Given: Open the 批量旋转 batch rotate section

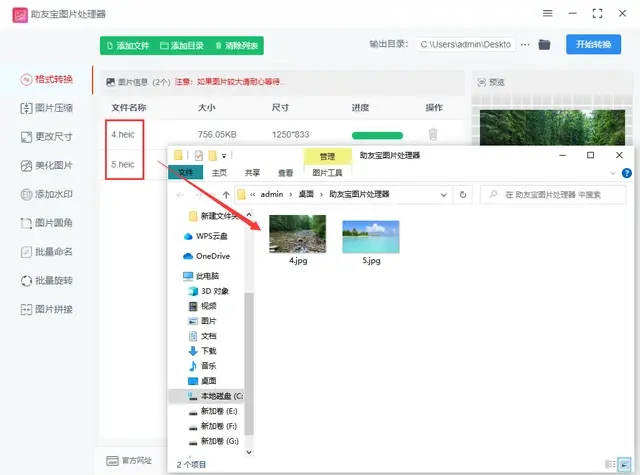Looking at the screenshot, I should [47, 281].
